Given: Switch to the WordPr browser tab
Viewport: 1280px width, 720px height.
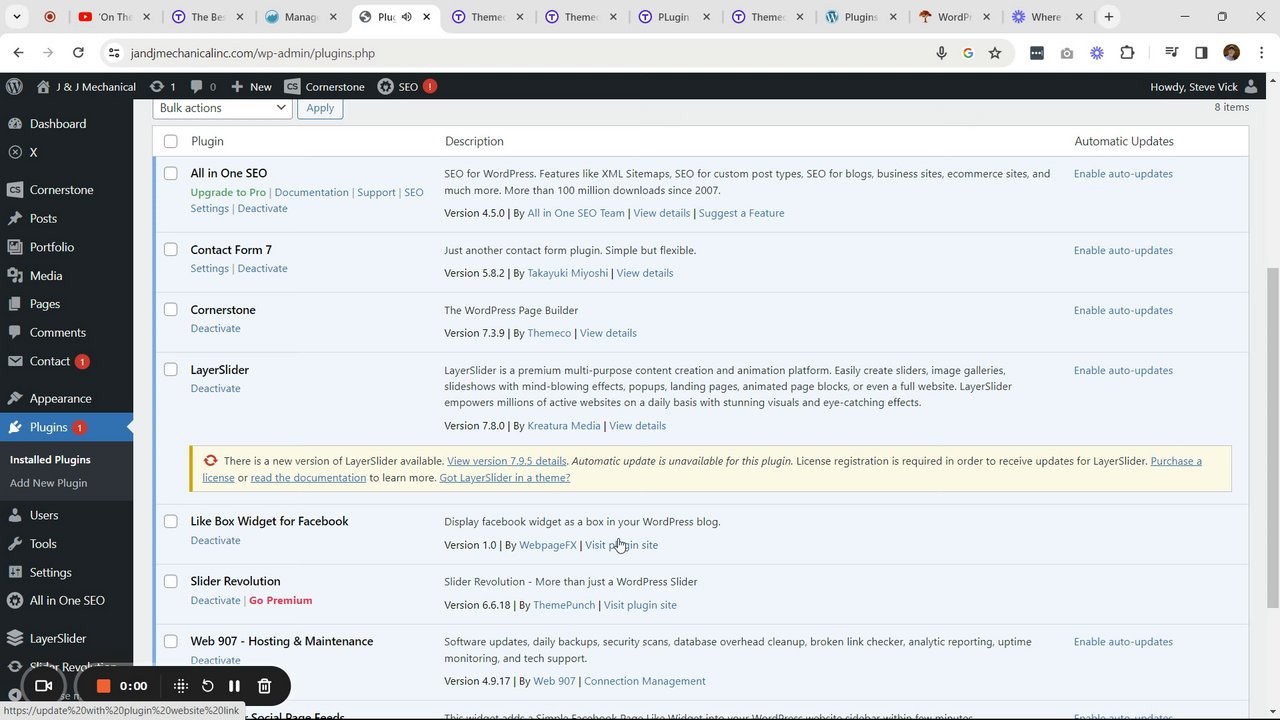Looking at the screenshot, I should (952, 17).
